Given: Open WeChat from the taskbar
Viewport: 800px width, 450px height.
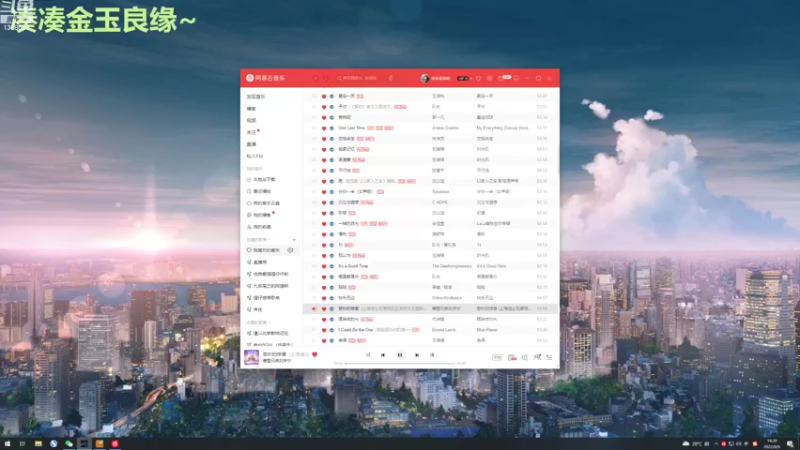Looking at the screenshot, I should (69, 444).
